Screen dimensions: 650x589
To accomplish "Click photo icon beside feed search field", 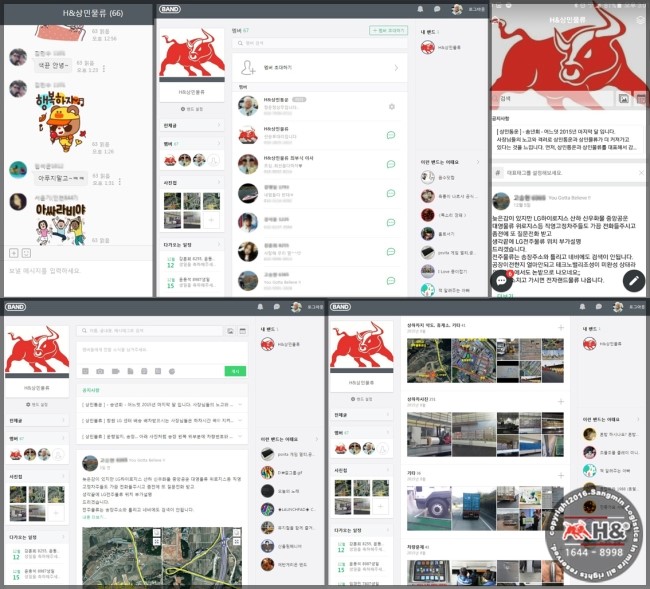I will point(230,331).
